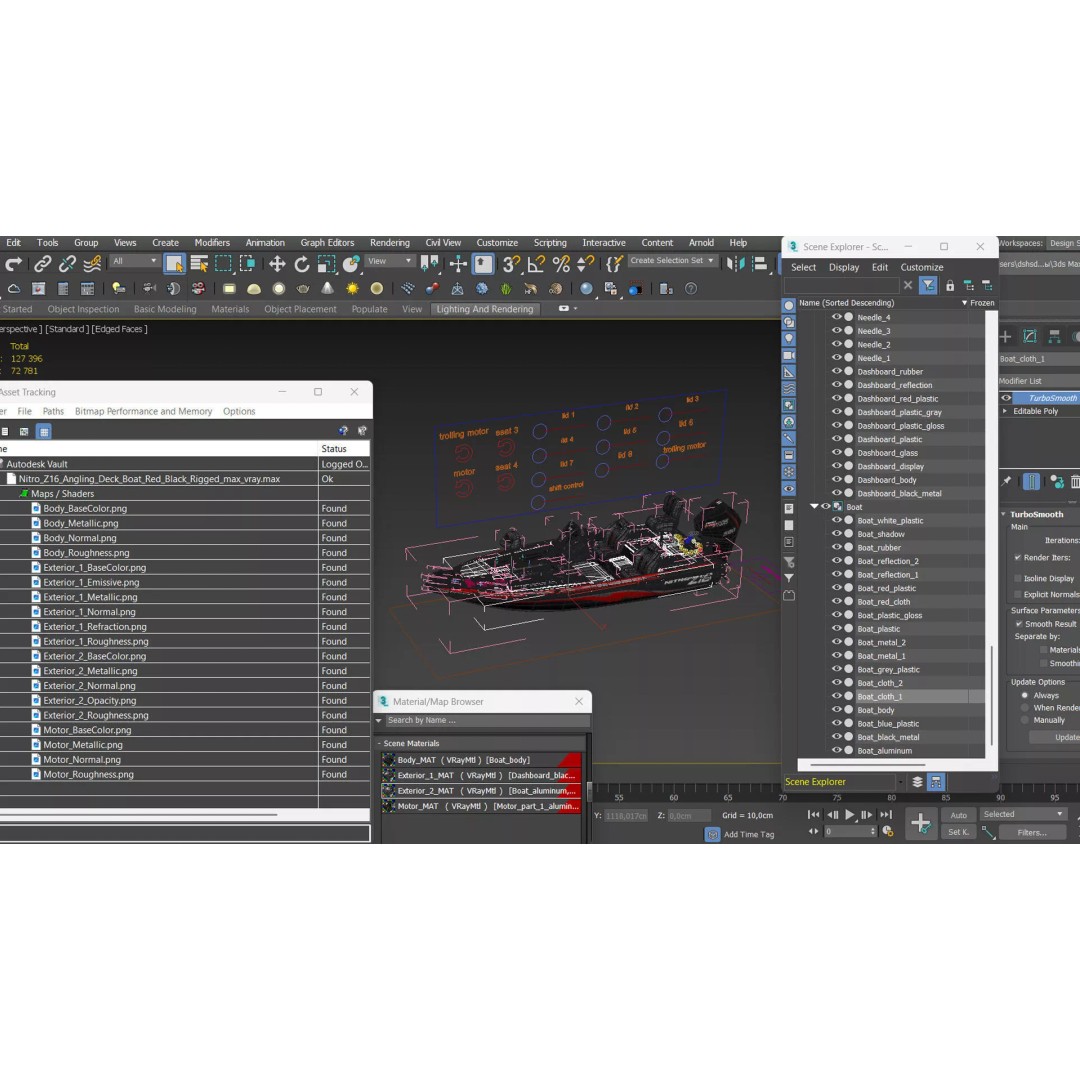Activate the Select Object tool
The image size is (1080, 1080).
point(174,264)
